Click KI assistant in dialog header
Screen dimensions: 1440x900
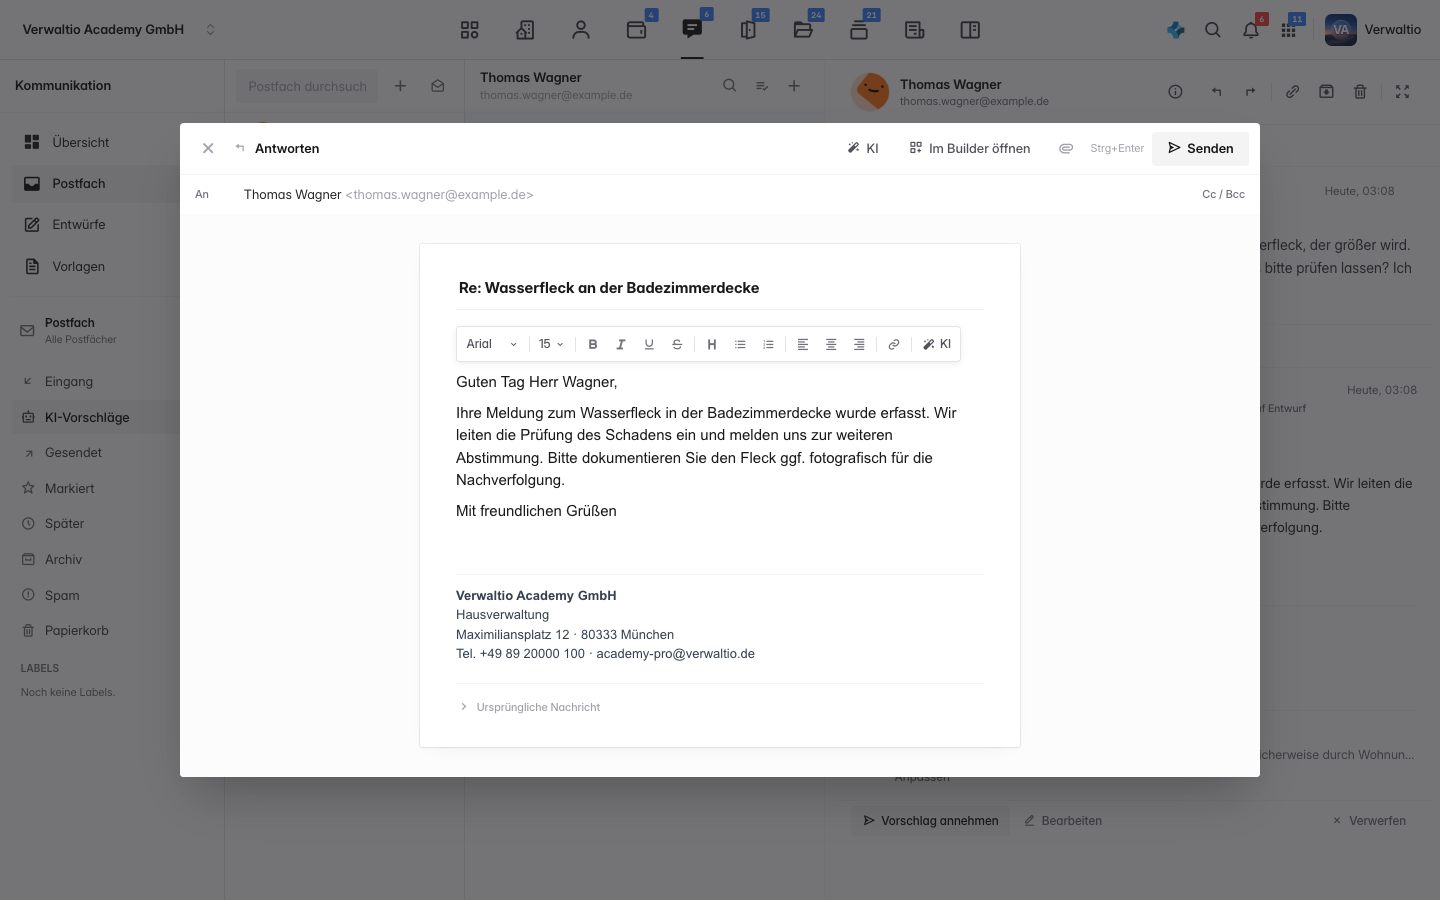[863, 148]
